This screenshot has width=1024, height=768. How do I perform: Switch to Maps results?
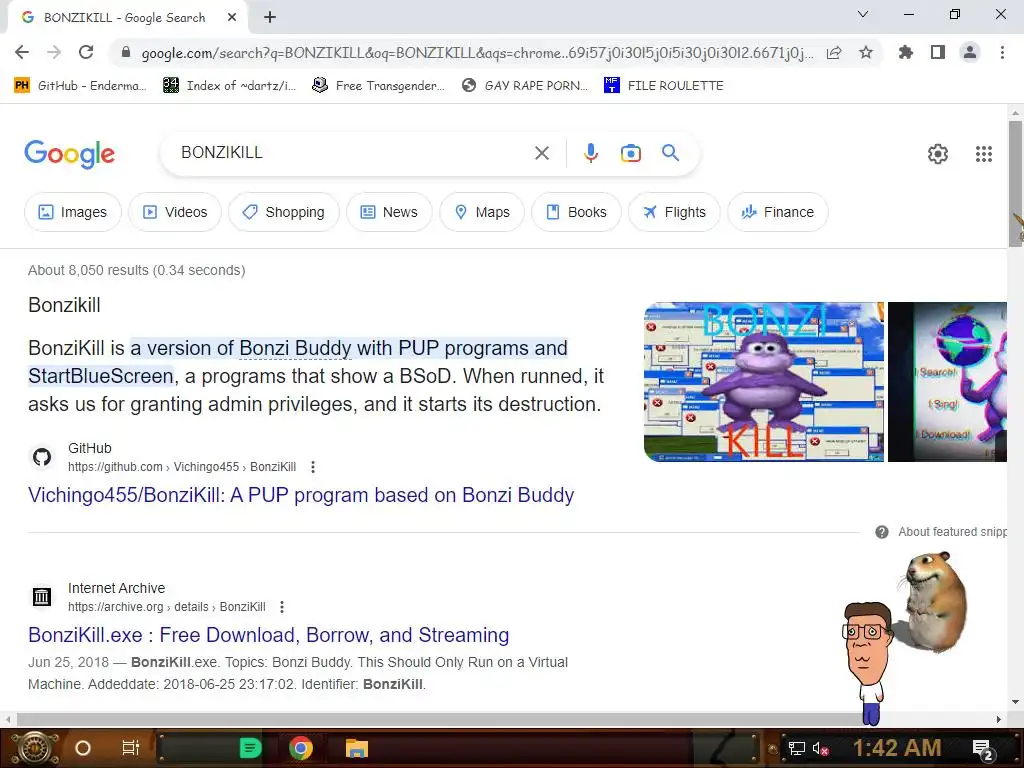(x=482, y=212)
